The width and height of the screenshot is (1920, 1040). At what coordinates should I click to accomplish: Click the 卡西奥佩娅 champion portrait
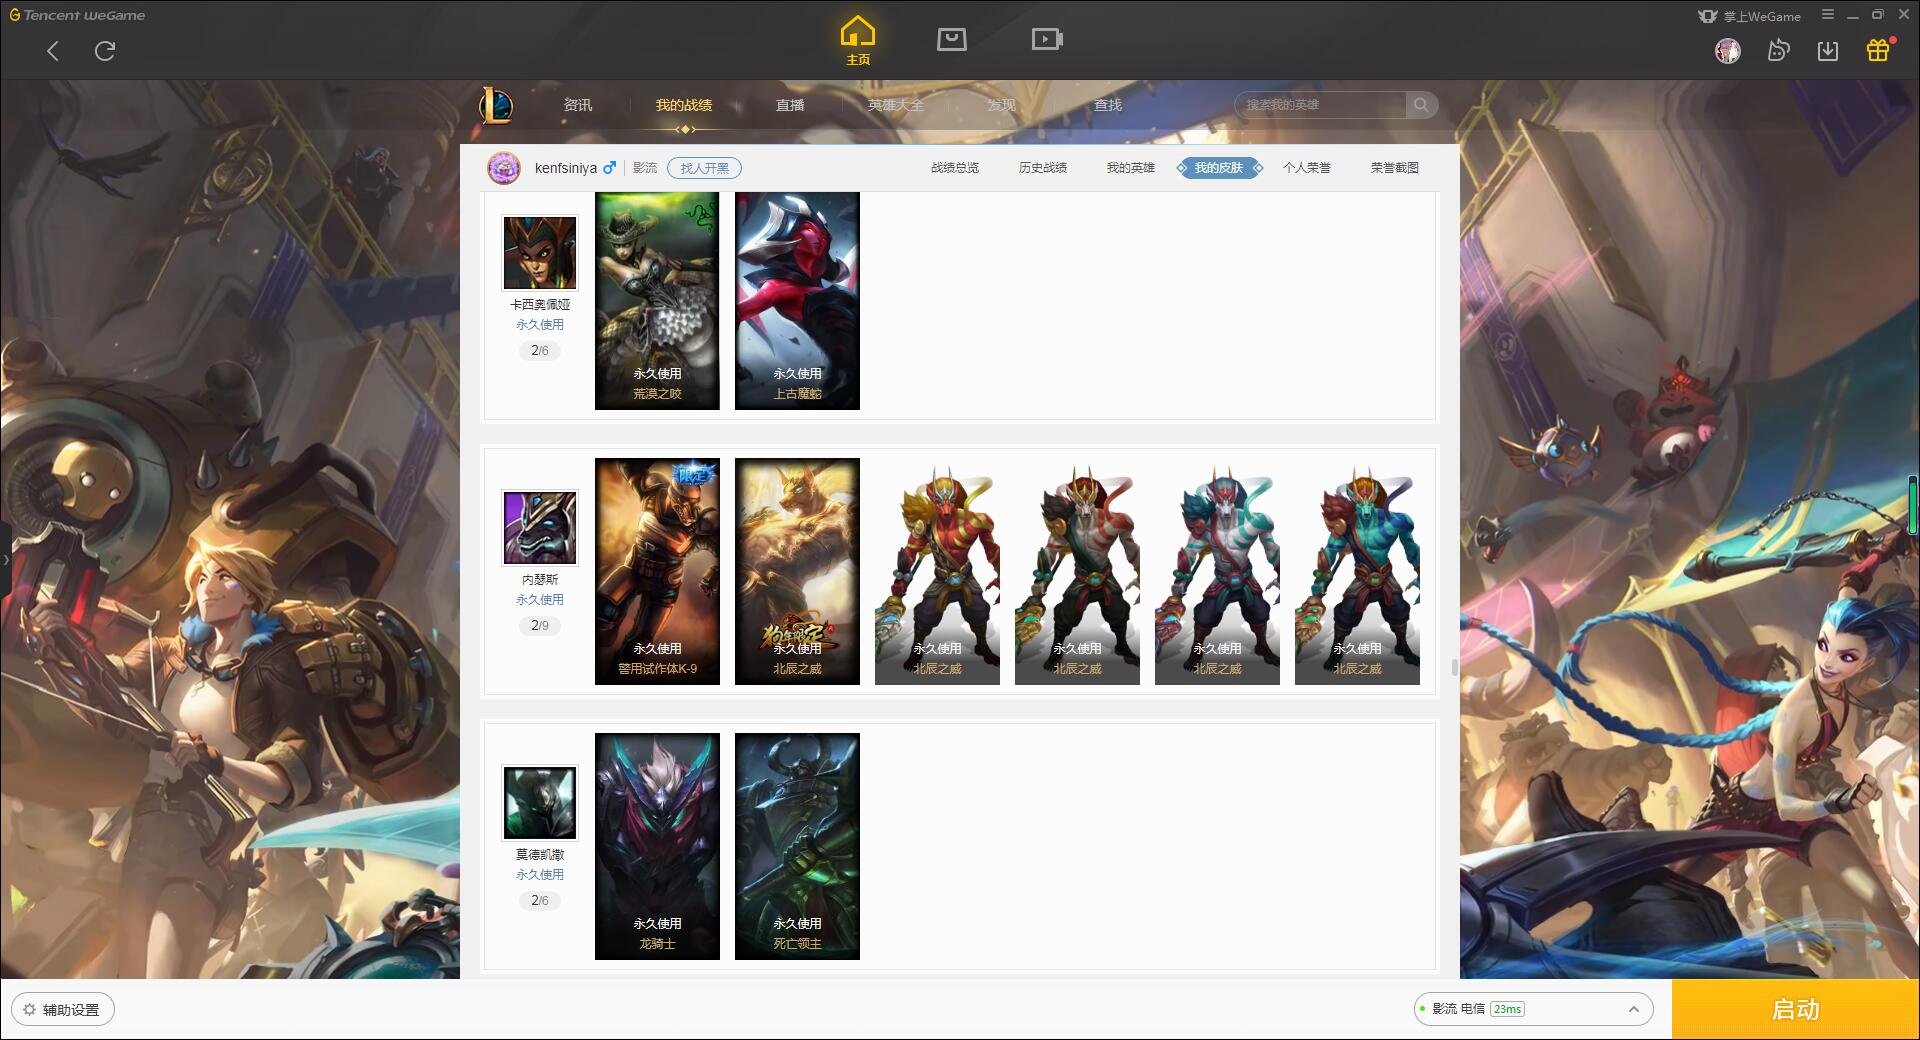540,253
